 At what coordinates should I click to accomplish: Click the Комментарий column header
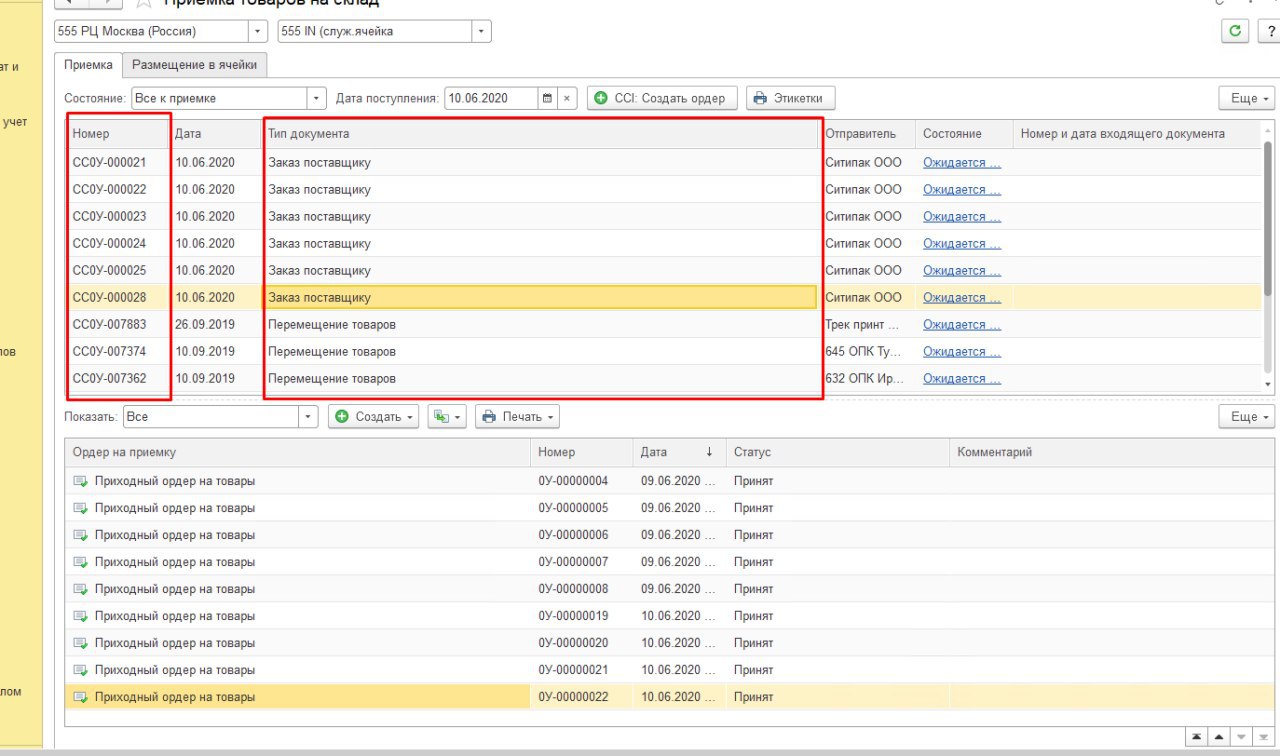pos(1112,452)
